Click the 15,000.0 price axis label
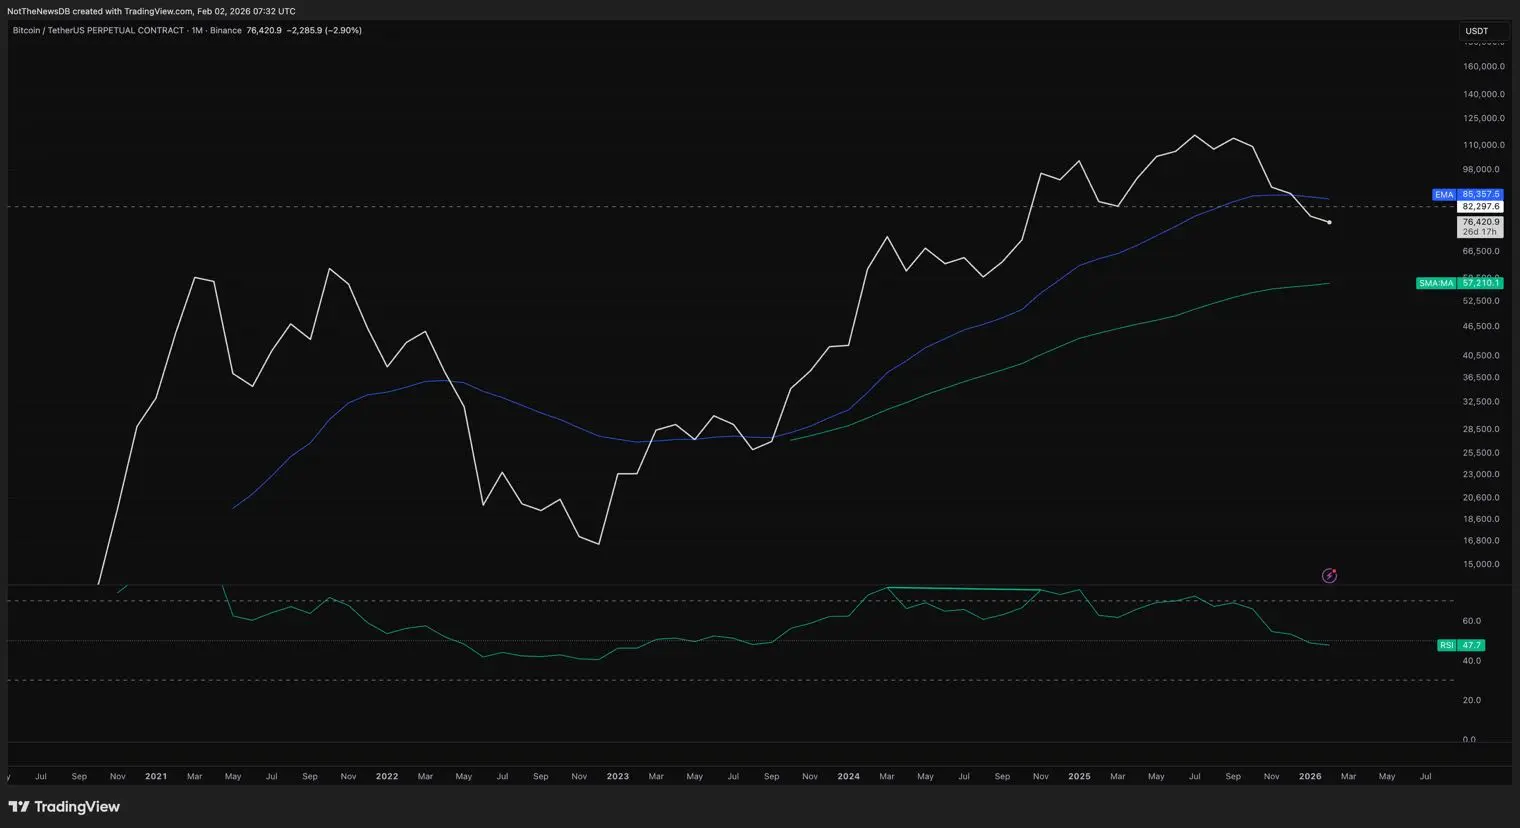This screenshot has width=1520, height=828. pos(1481,565)
